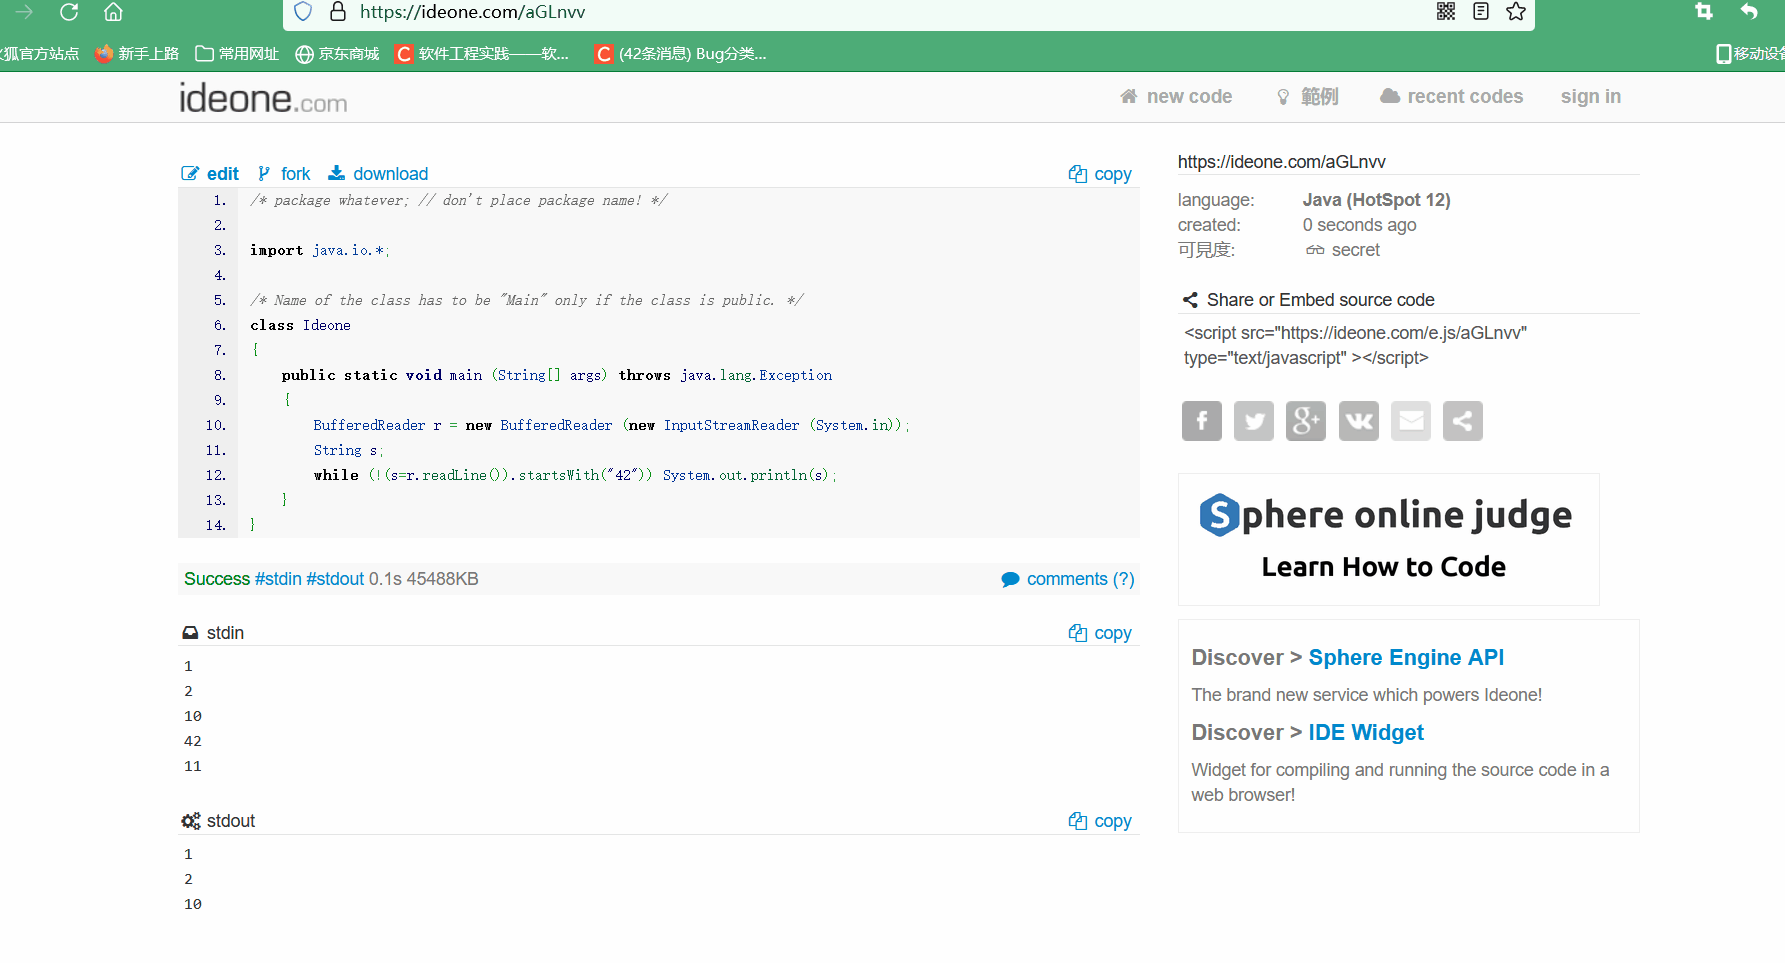The height and width of the screenshot is (963, 1785).
Task: Download the source code
Action: [x=378, y=174]
